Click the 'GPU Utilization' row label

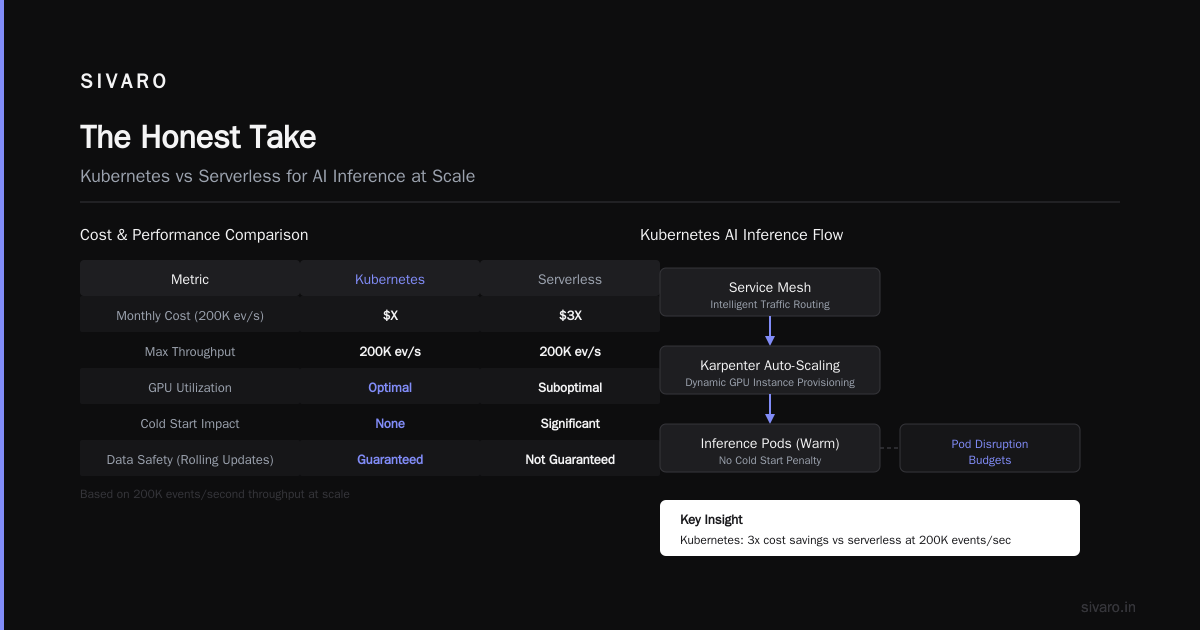(x=190, y=388)
